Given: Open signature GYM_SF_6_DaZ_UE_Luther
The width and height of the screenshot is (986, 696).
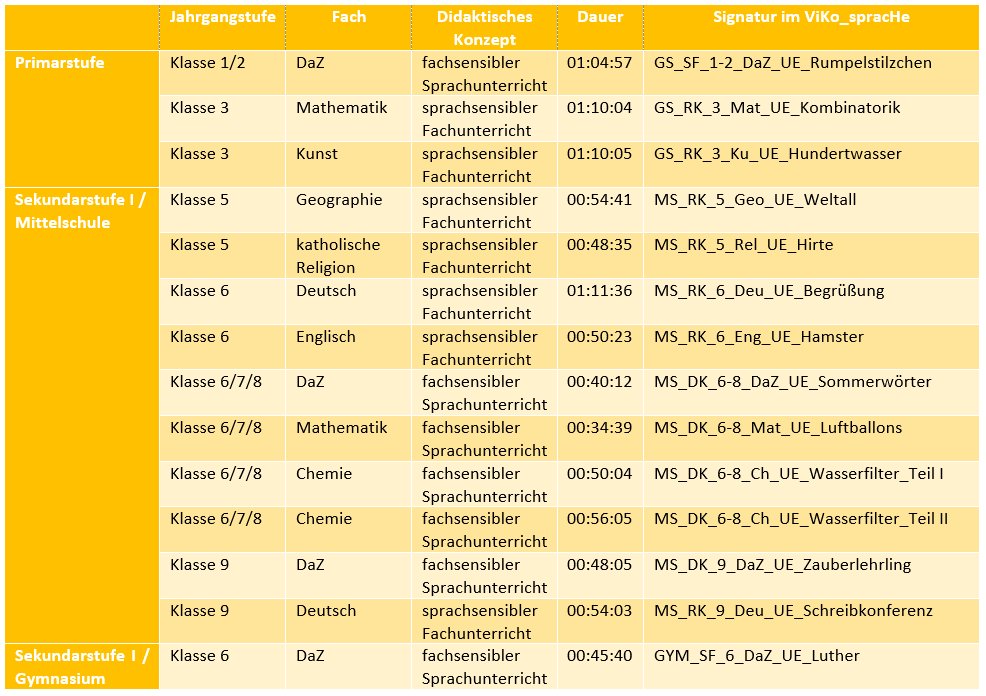Looking at the screenshot, I should pos(756,656).
